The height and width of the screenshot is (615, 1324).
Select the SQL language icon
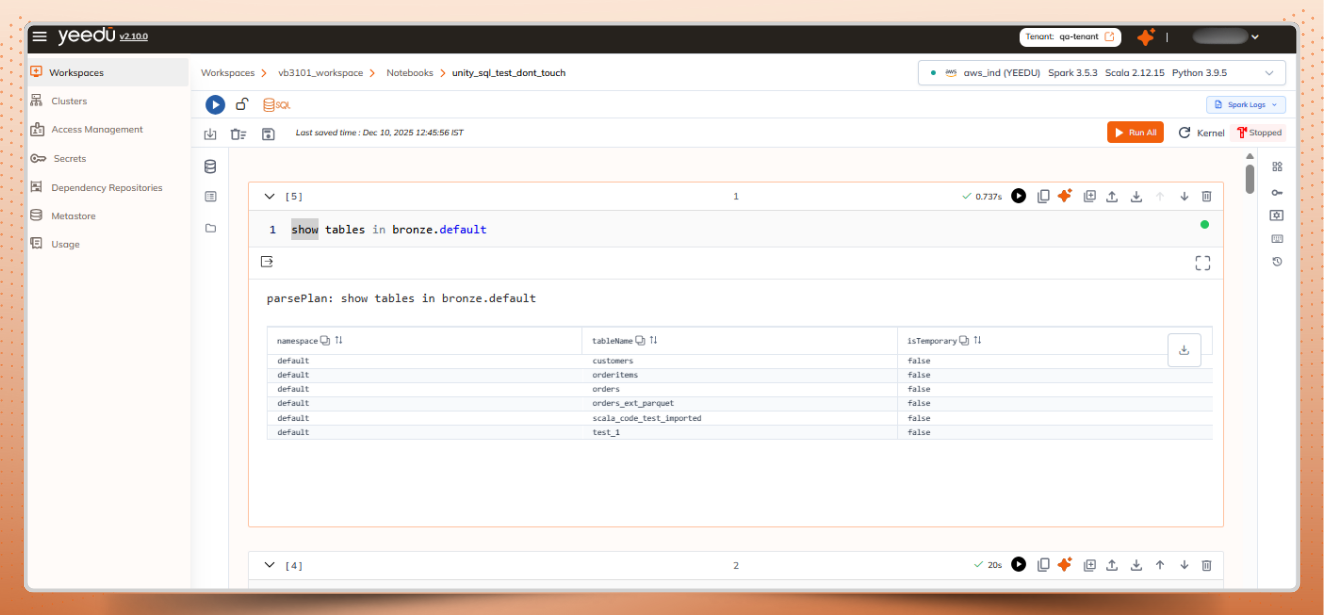click(276, 104)
